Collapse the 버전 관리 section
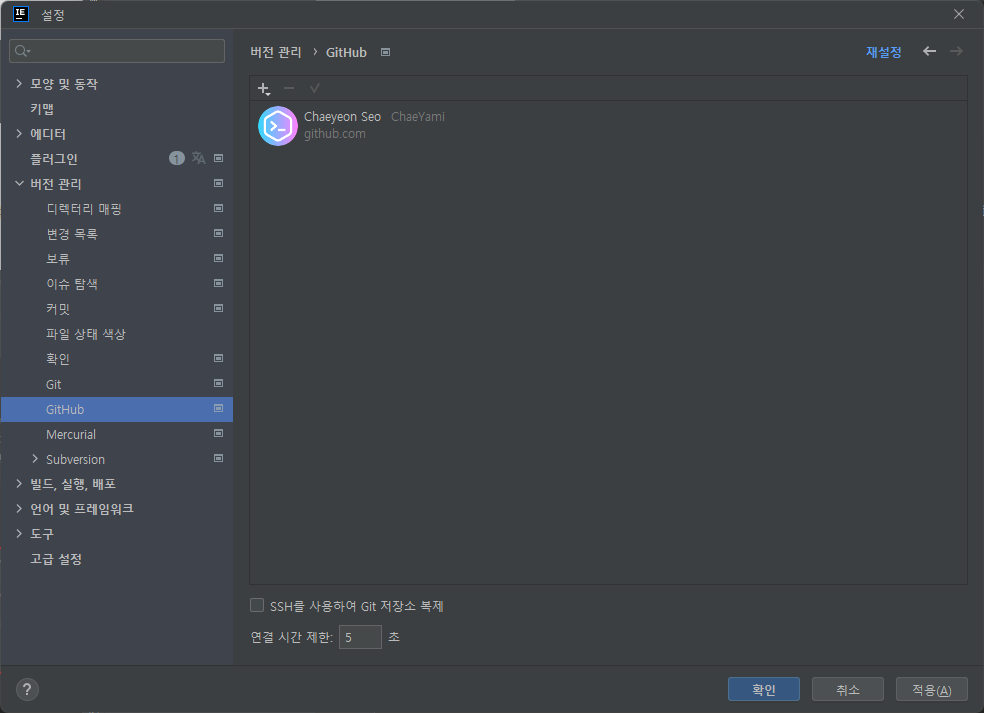The height and width of the screenshot is (713, 984). (19, 183)
